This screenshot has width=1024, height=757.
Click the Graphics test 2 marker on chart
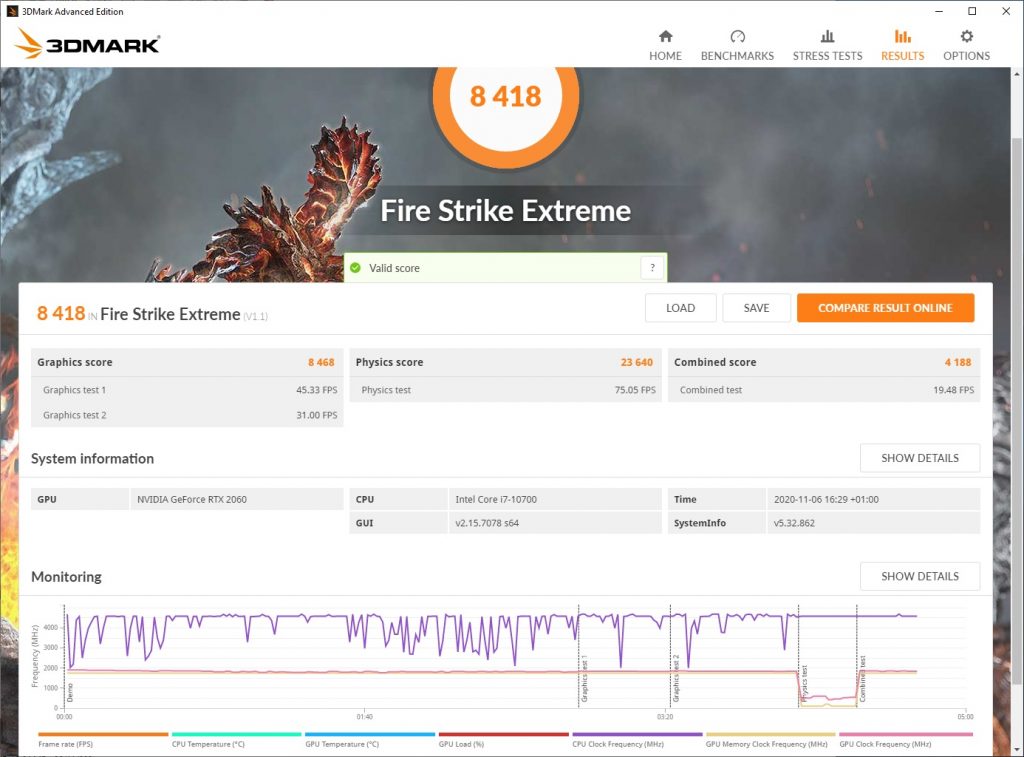pos(676,679)
